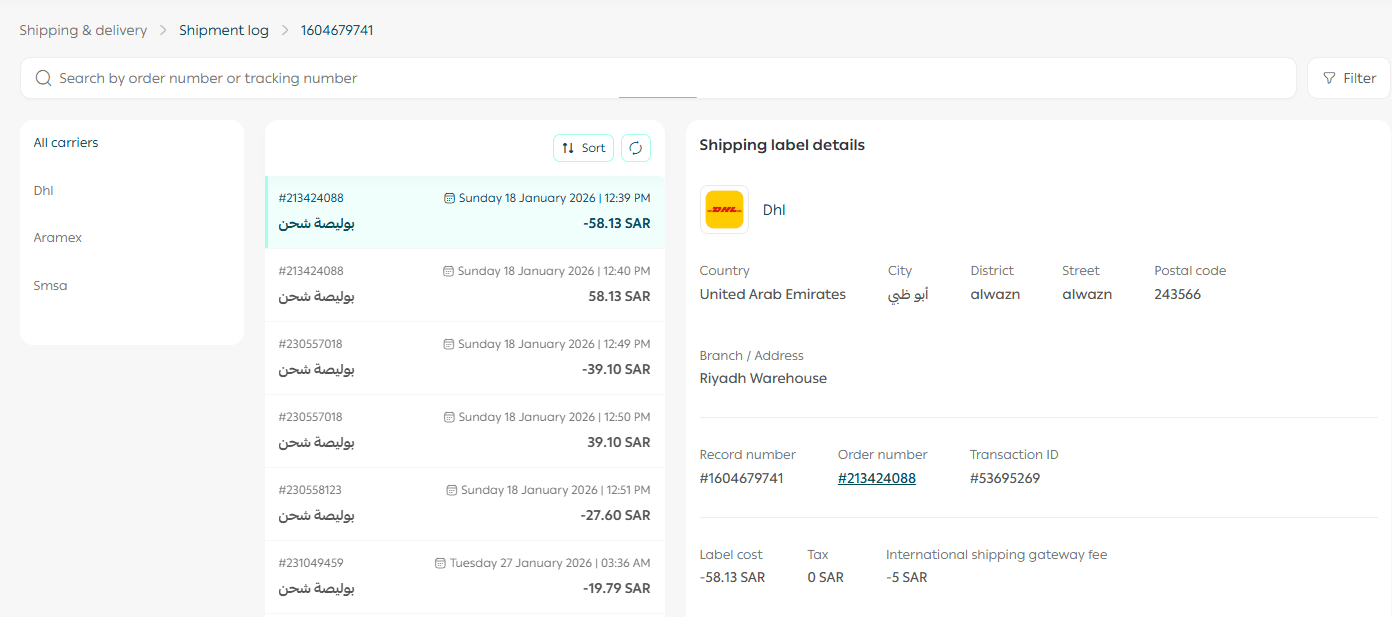Click calendar icon on 12:39 PM entry
This screenshot has width=1392, height=617.
(x=449, y=198)
